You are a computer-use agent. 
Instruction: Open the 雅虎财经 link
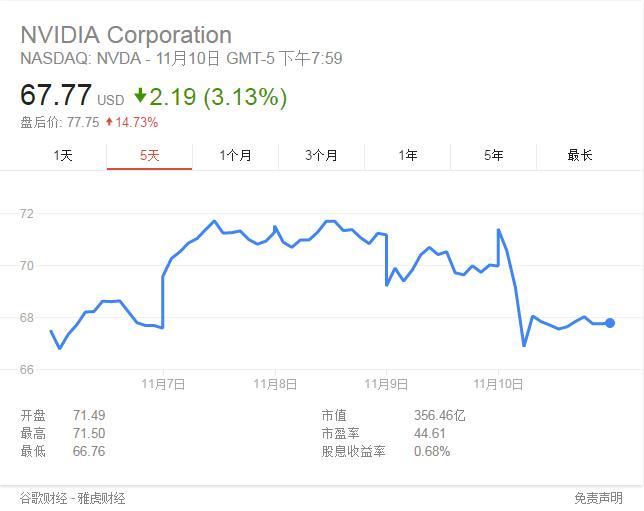coord(101,498)
